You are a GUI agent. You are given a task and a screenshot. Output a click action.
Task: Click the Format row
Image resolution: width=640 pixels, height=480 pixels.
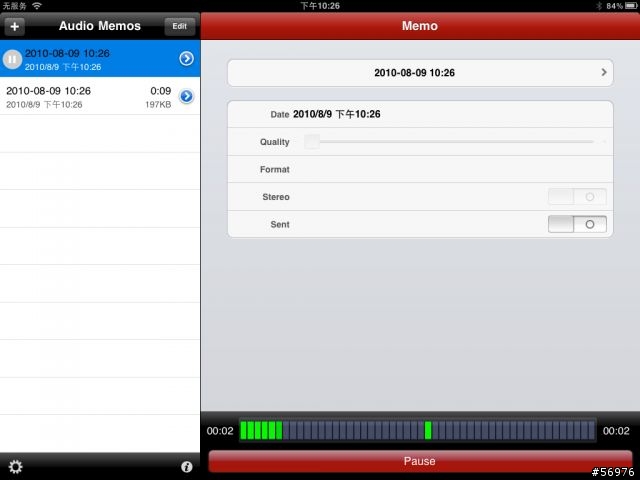[x=420, y=169]
